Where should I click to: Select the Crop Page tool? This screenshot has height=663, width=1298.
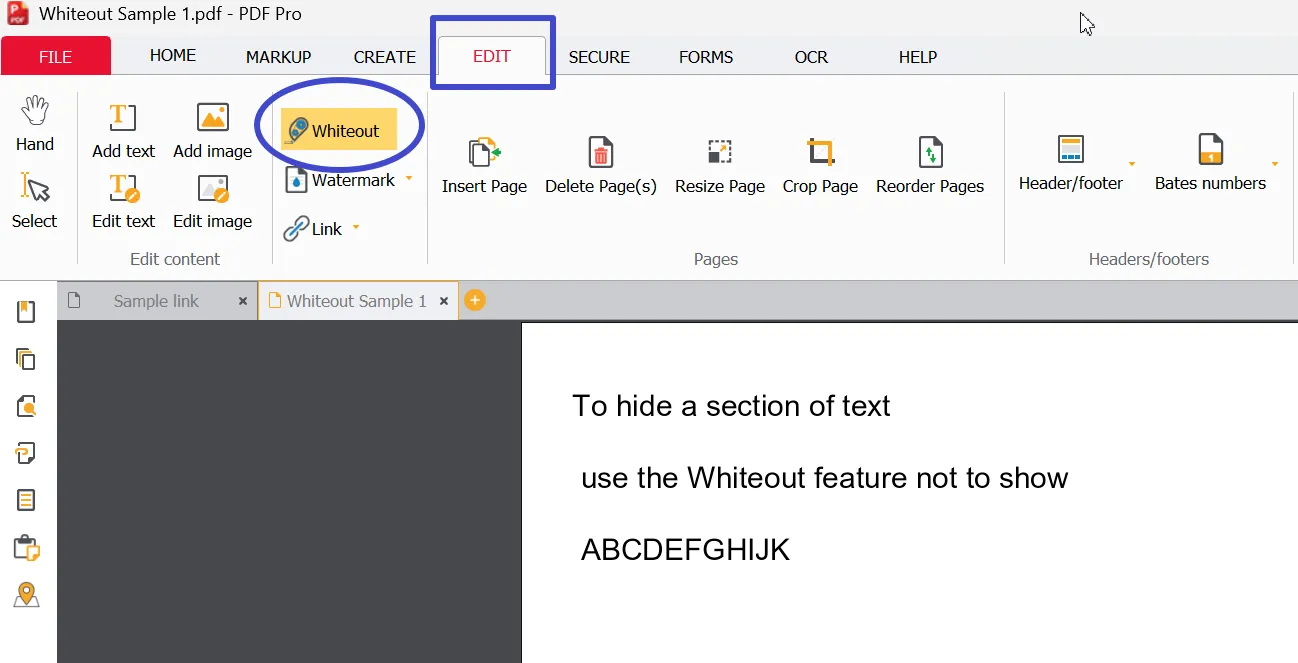[x=820, y=165]
